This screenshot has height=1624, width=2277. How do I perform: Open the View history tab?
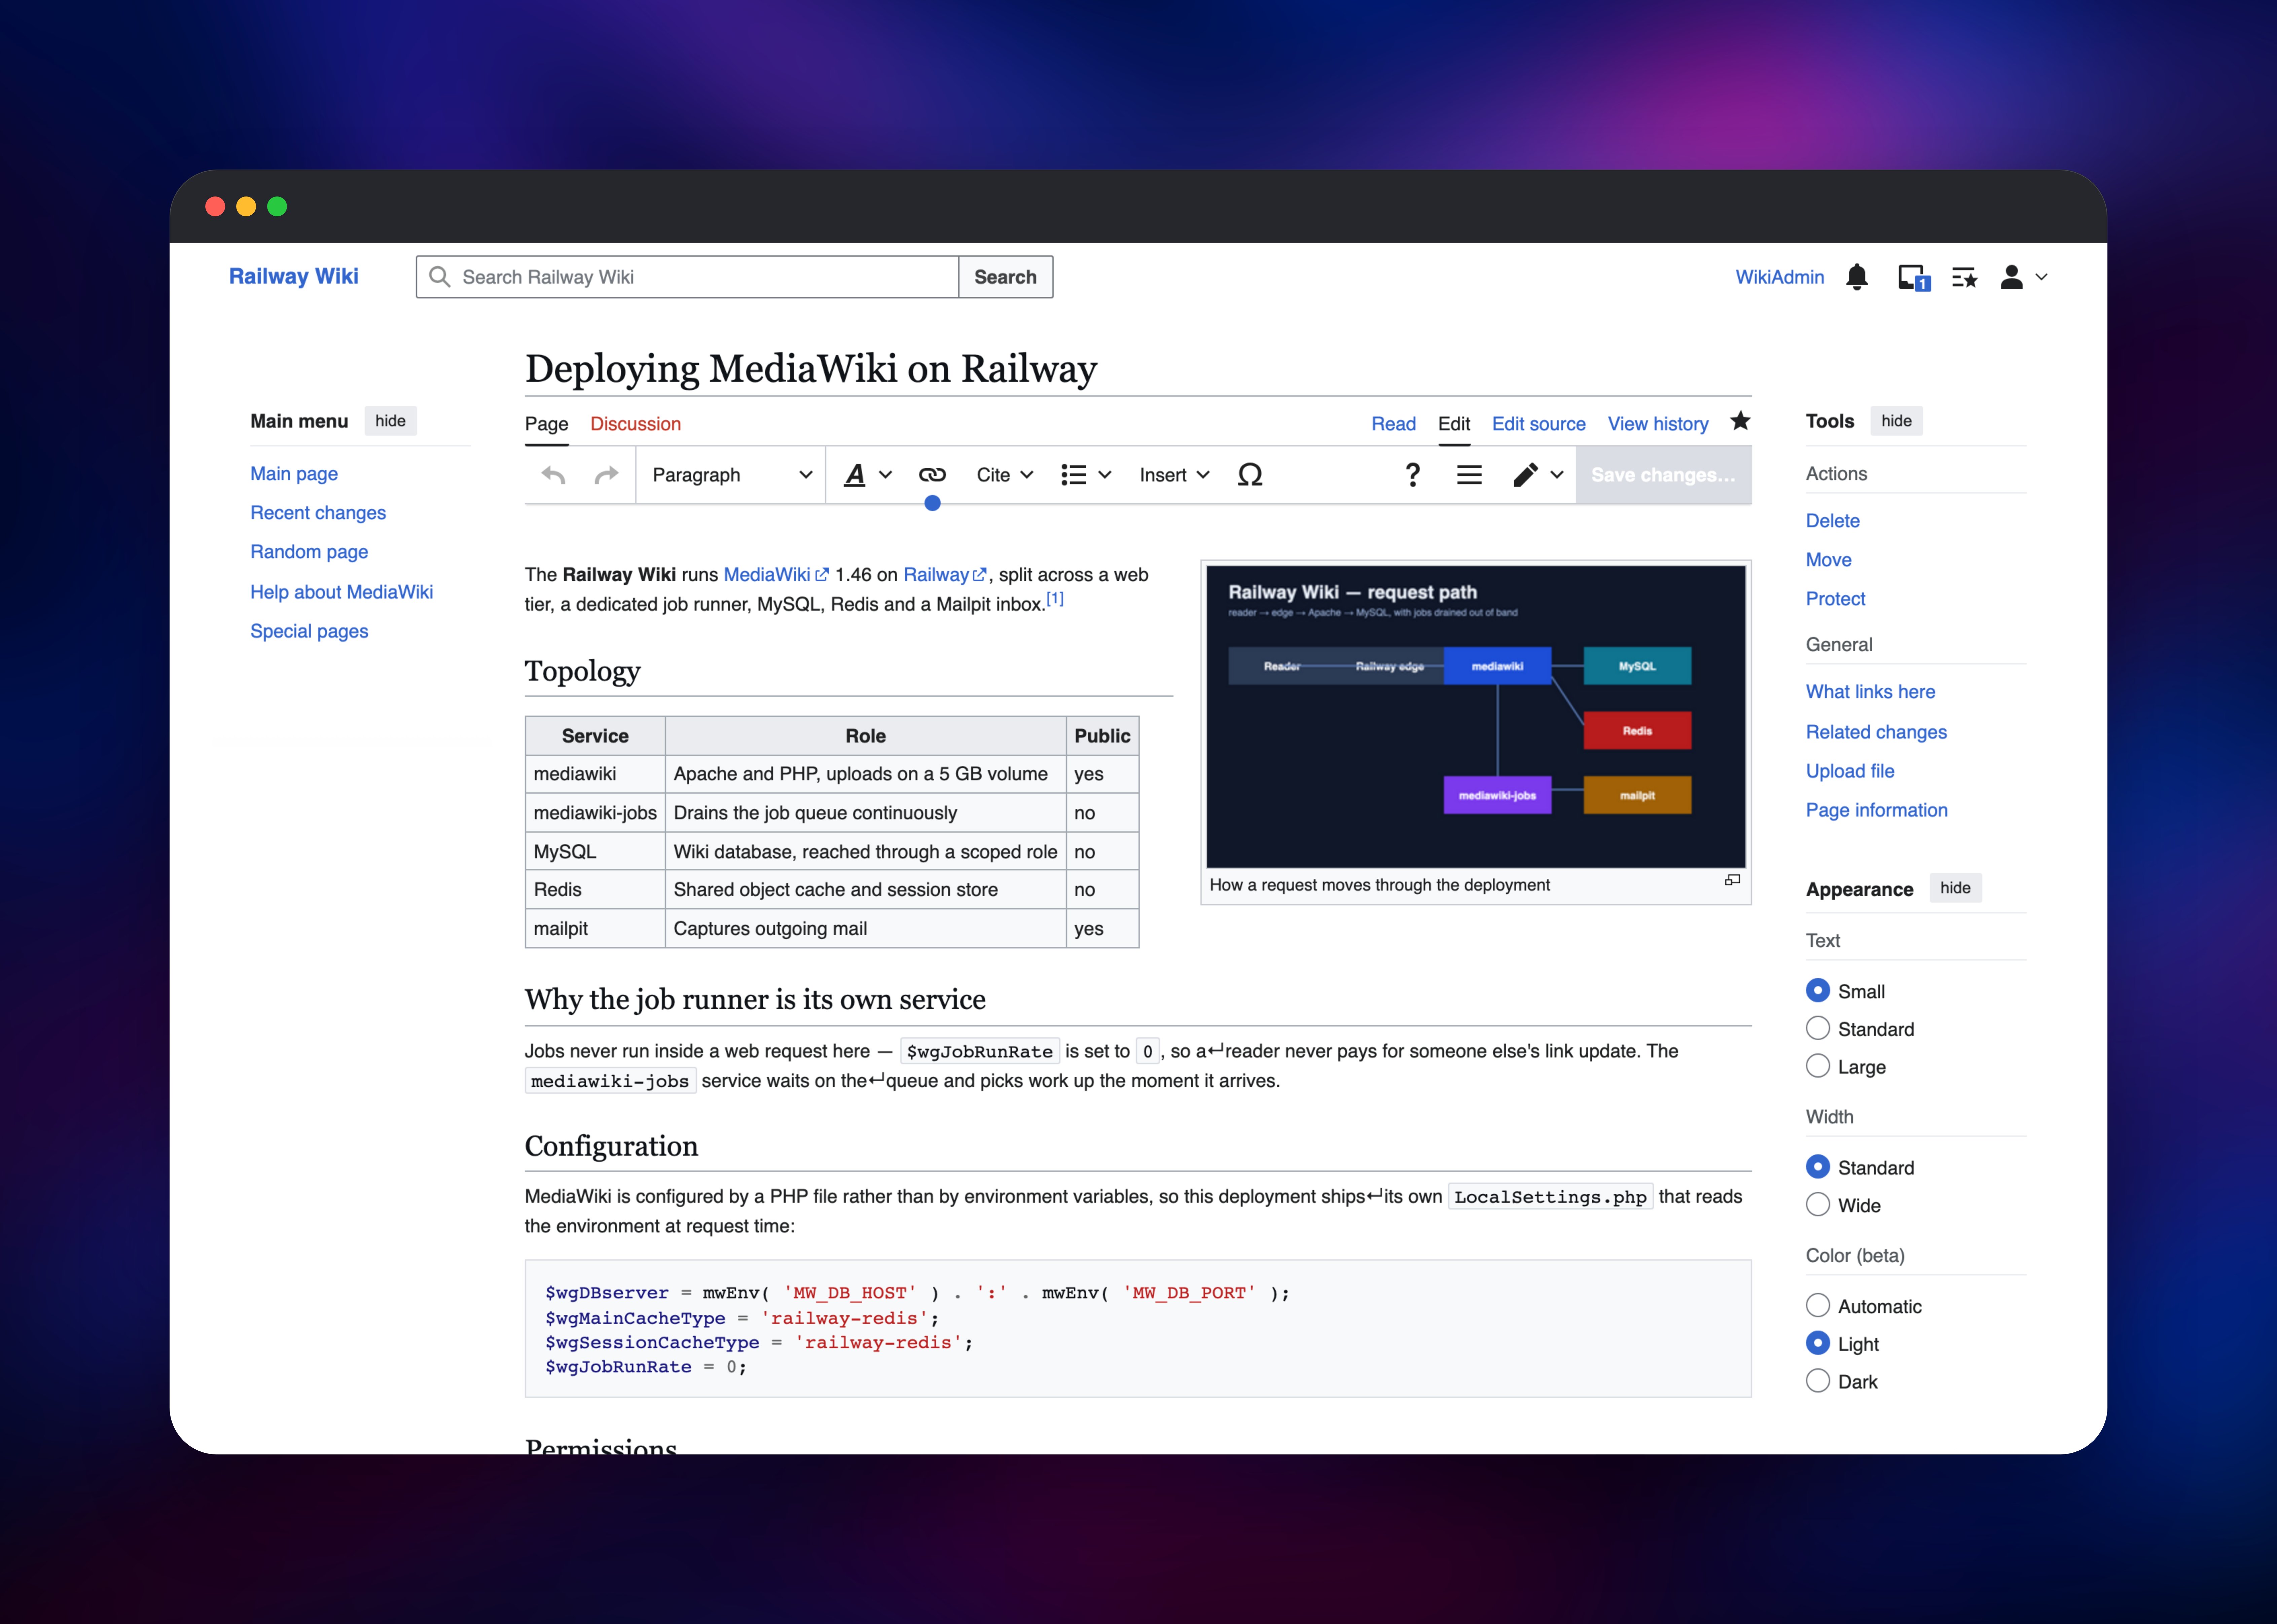1658,424
